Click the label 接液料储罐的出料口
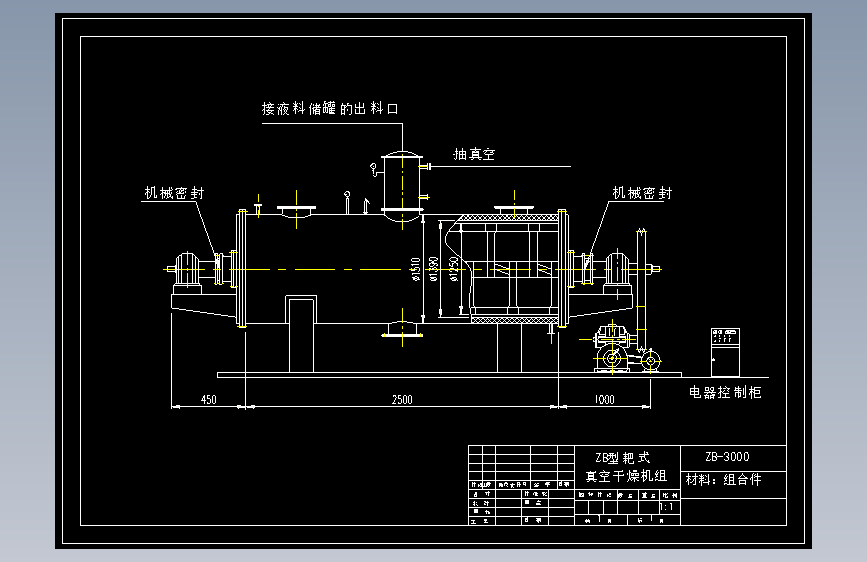 pyautogui.click(x=330, y=108)
